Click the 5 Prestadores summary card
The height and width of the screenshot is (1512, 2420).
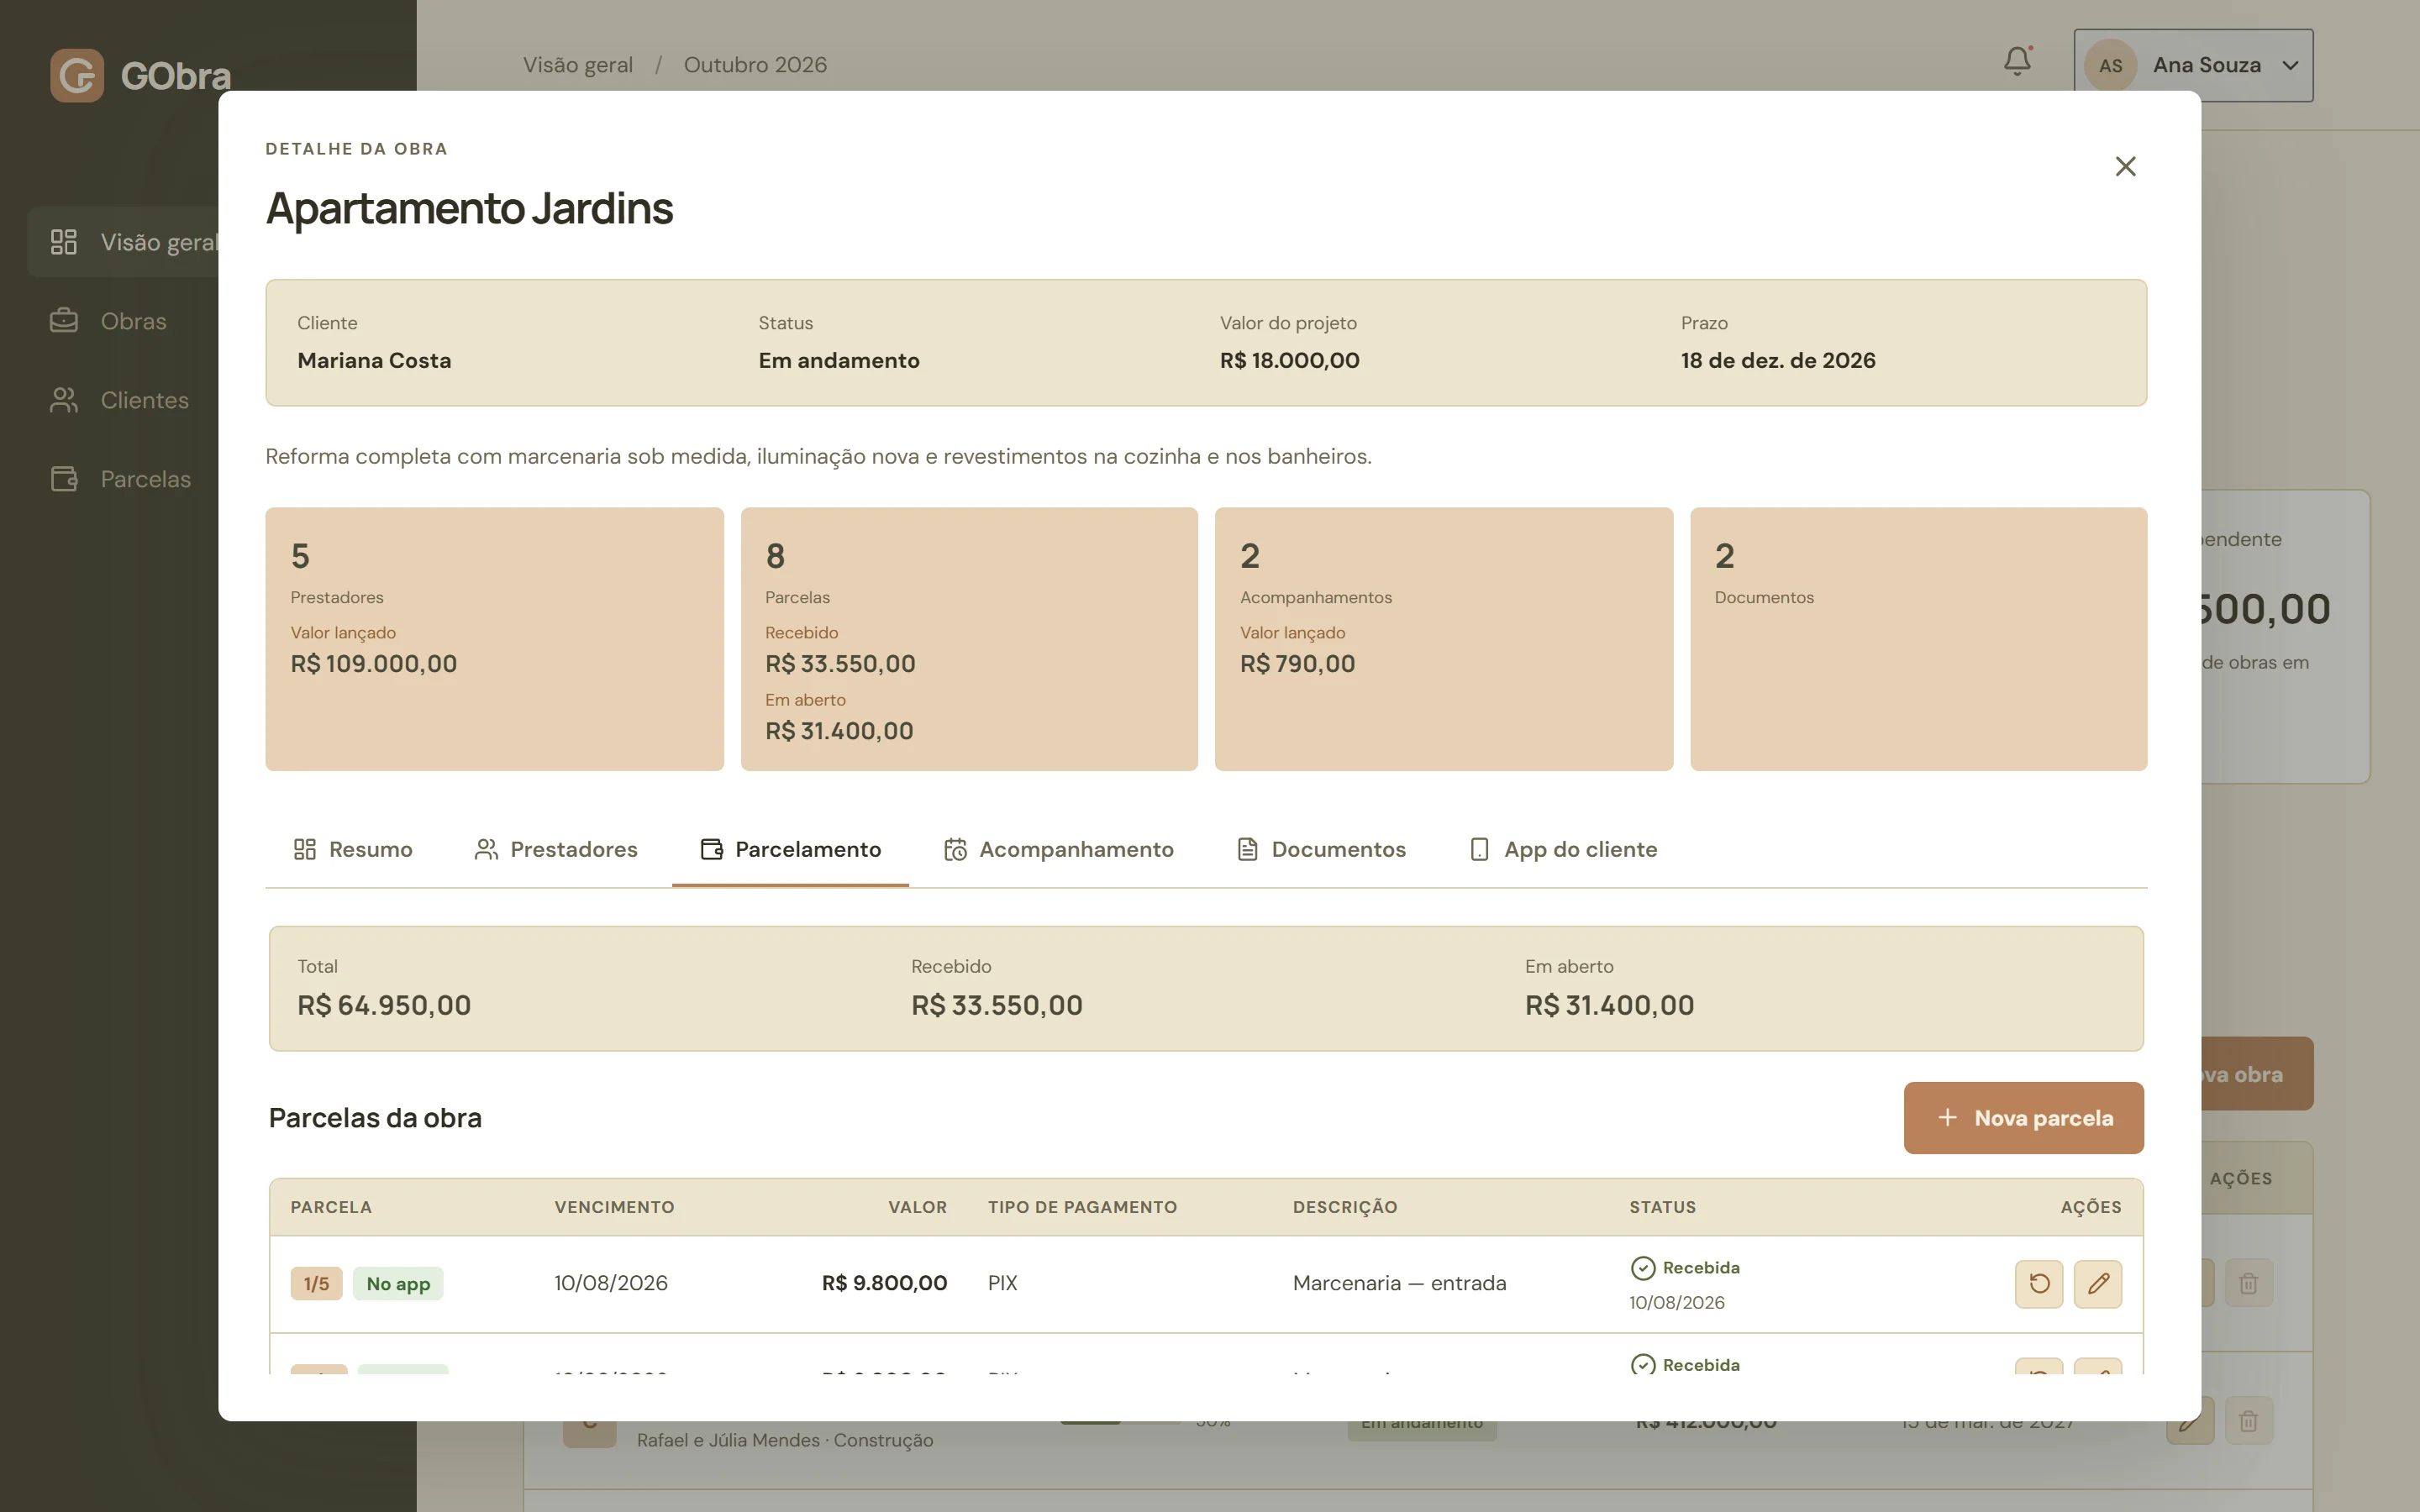pos(494,639)
